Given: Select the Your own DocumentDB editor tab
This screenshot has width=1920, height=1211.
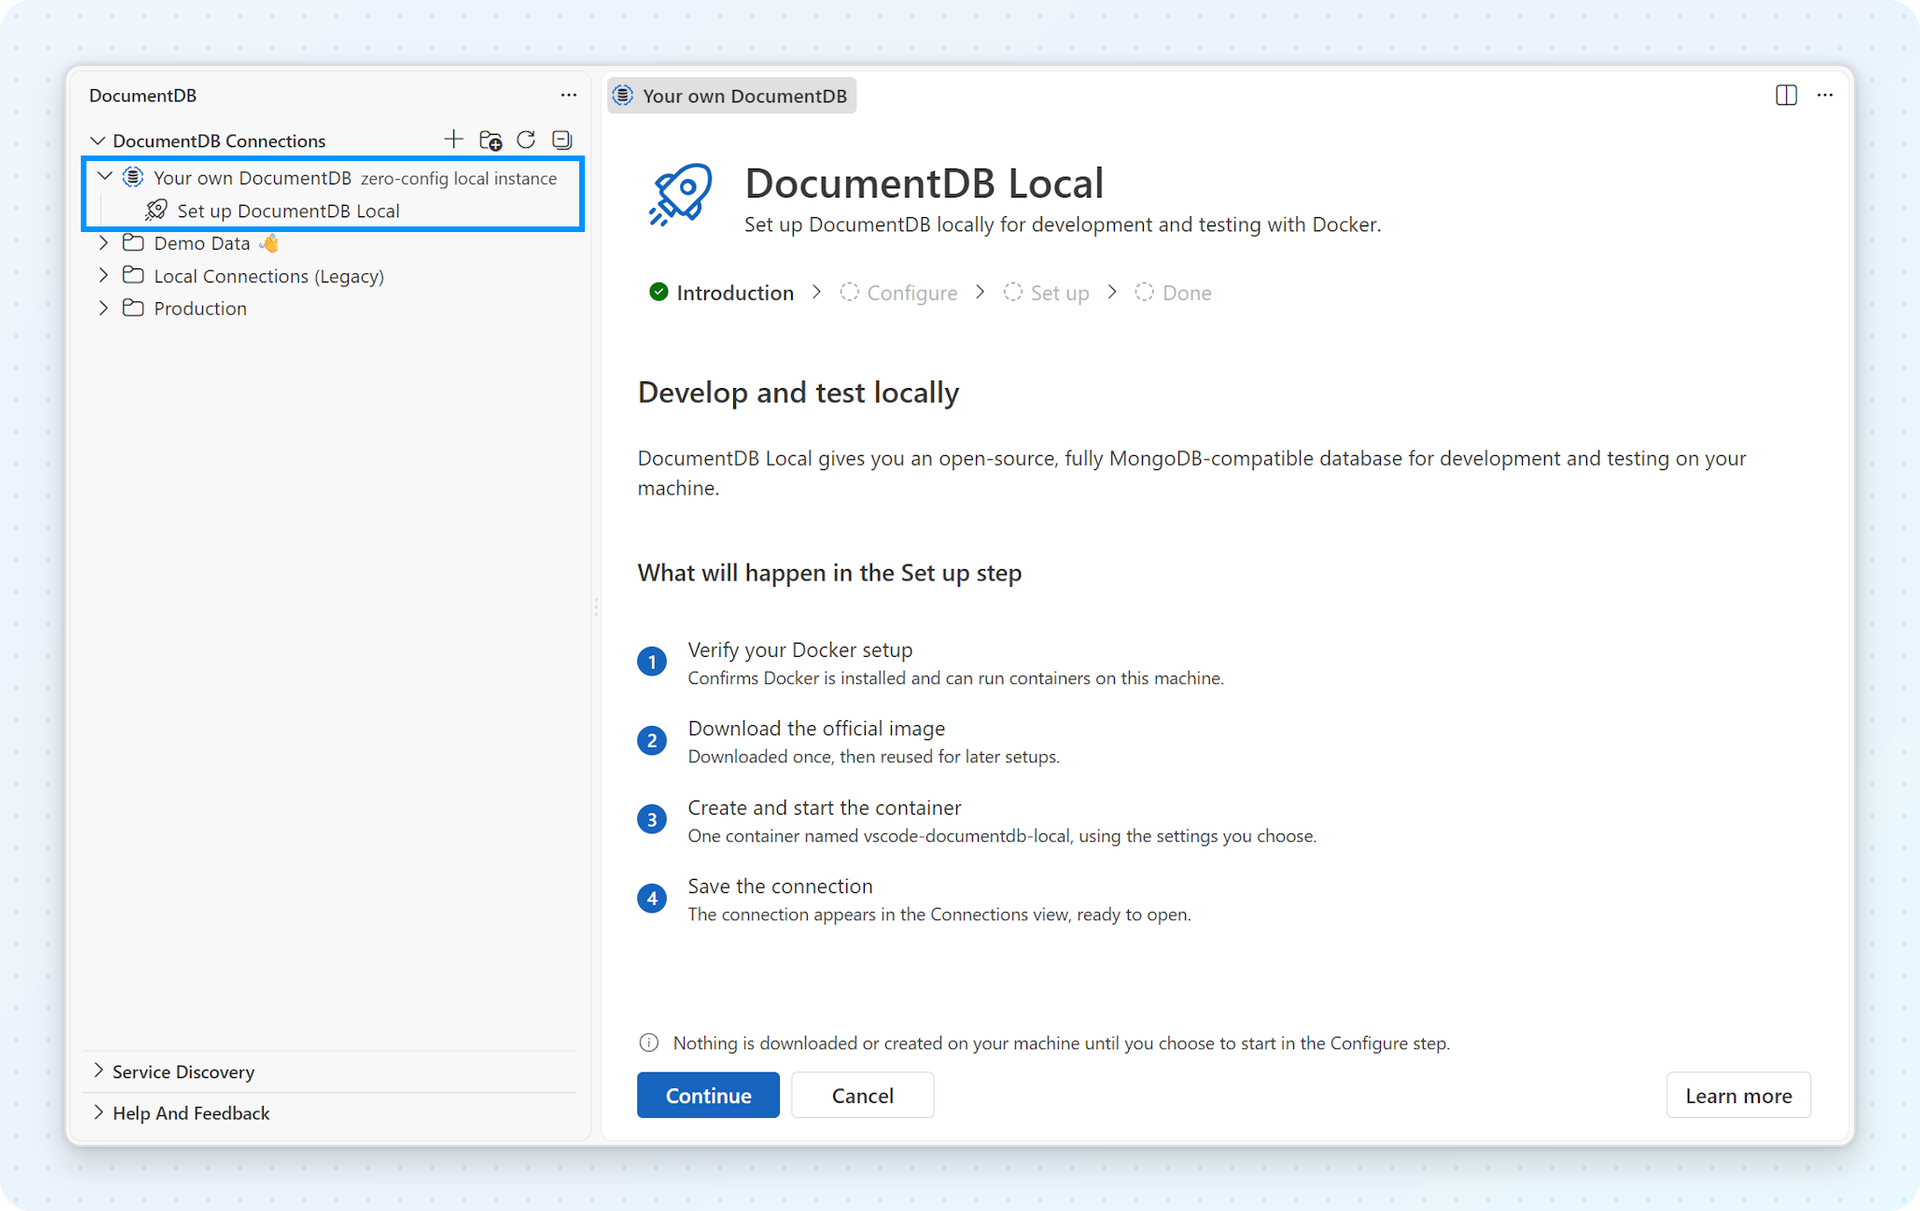Looking at the screenshot, I should click(x=732, y=95).
